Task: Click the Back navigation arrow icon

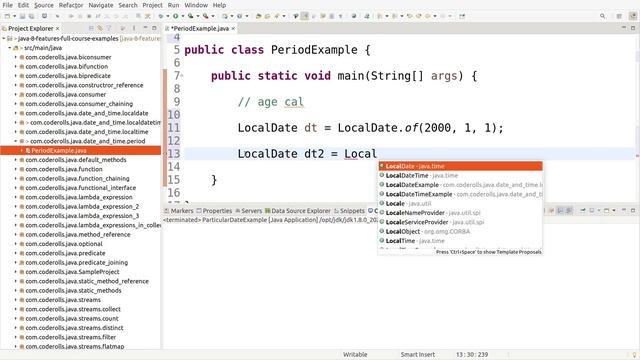Action: [428, 16]
